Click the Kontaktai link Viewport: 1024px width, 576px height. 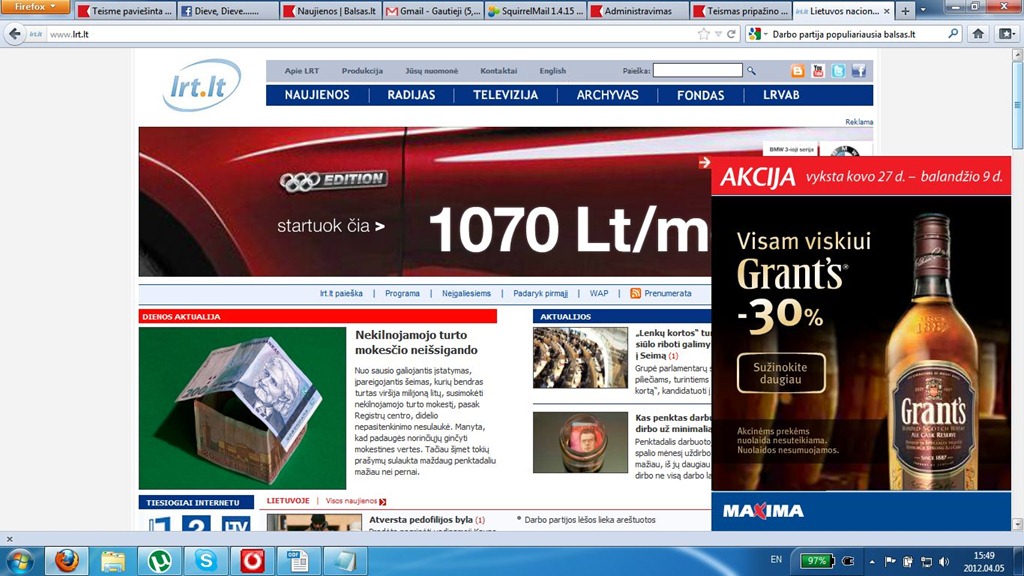tap(498, 71)
